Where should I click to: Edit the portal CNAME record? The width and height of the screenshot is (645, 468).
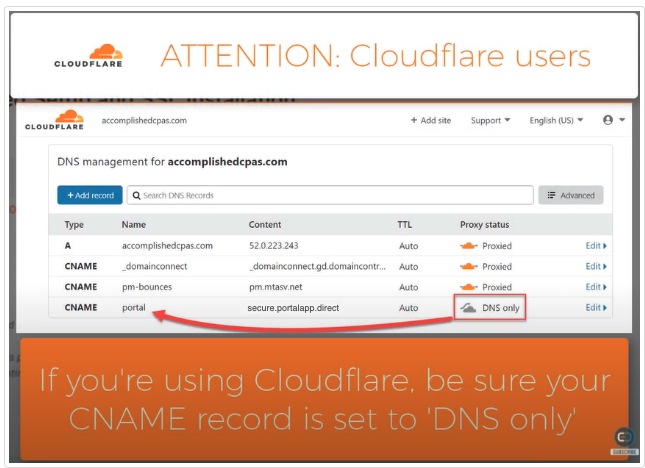pos(596,307)
